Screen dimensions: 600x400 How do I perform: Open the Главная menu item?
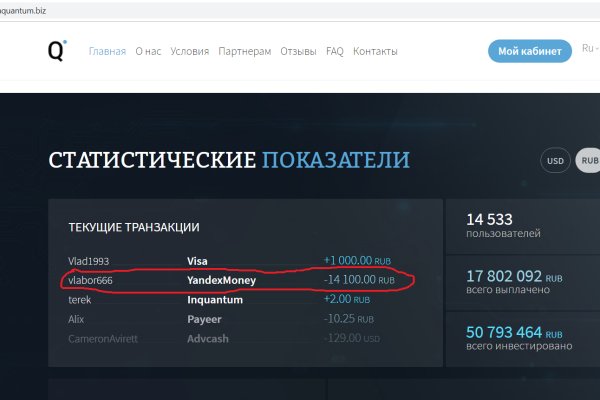(107, 51)
